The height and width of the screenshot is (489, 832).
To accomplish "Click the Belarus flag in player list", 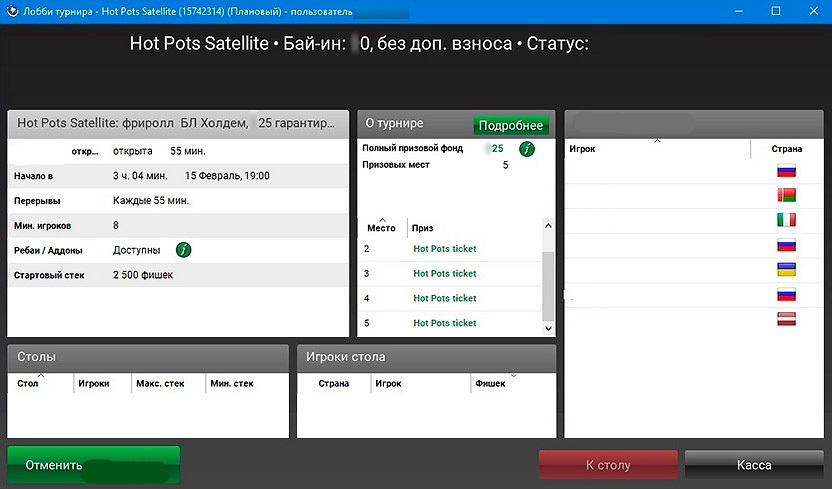I will [x=786, y=195].
